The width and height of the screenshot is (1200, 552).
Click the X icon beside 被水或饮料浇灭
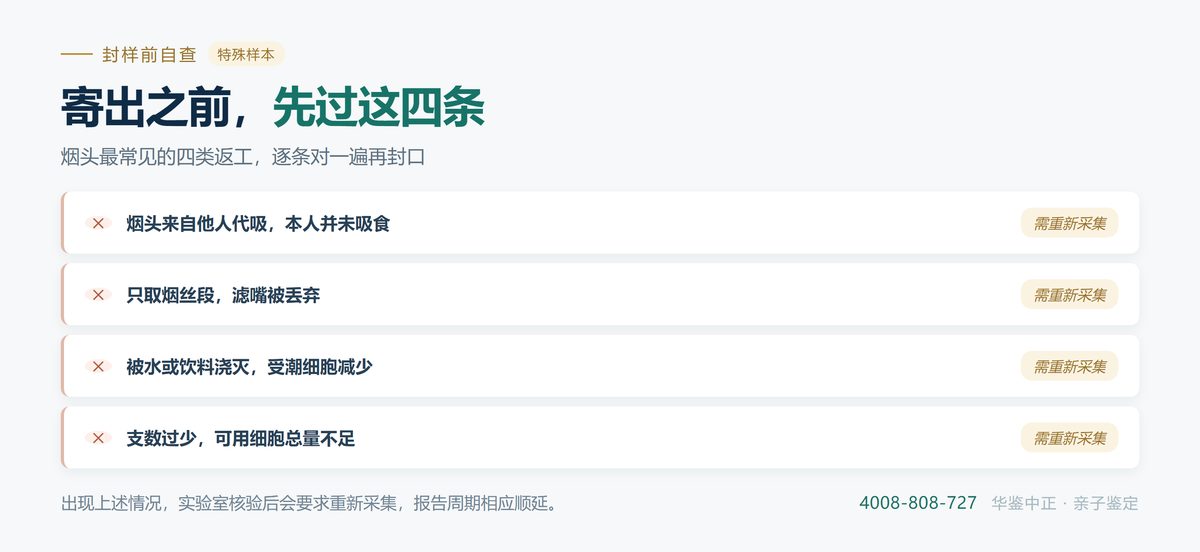[x=98, y=367]
